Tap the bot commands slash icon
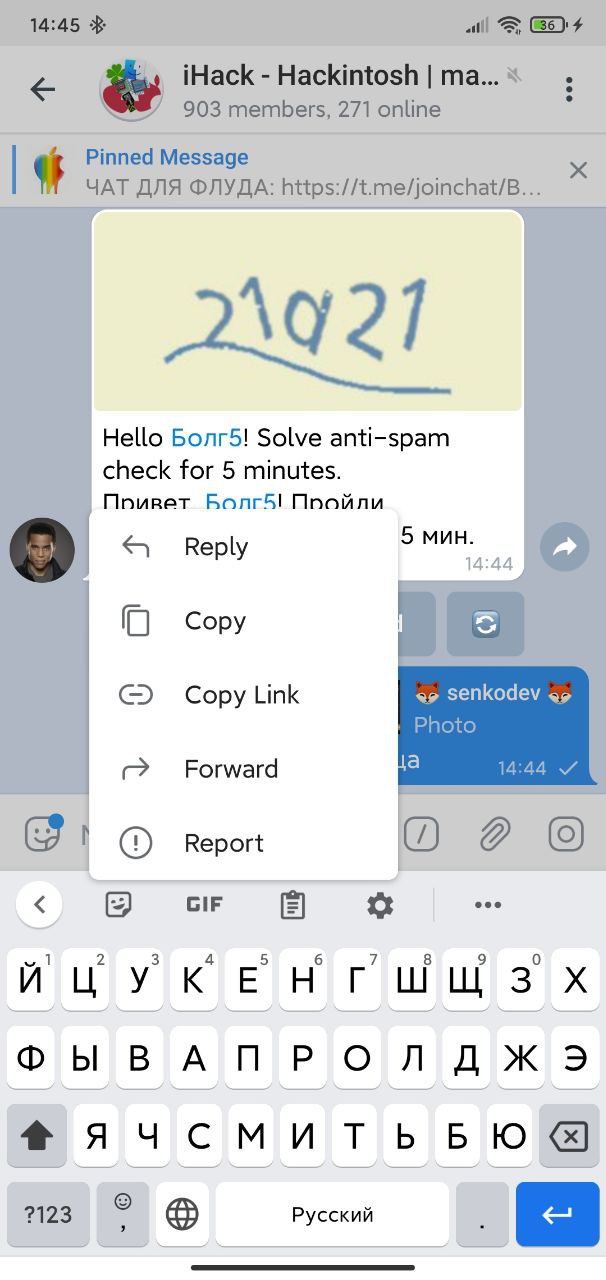606x1280 pixels. tap(421, 834)
